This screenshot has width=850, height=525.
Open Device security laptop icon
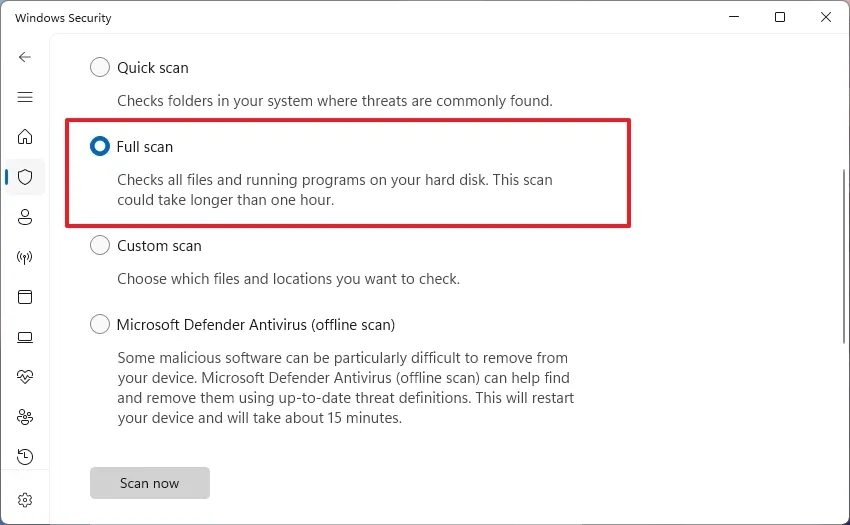tap(25, 337)
